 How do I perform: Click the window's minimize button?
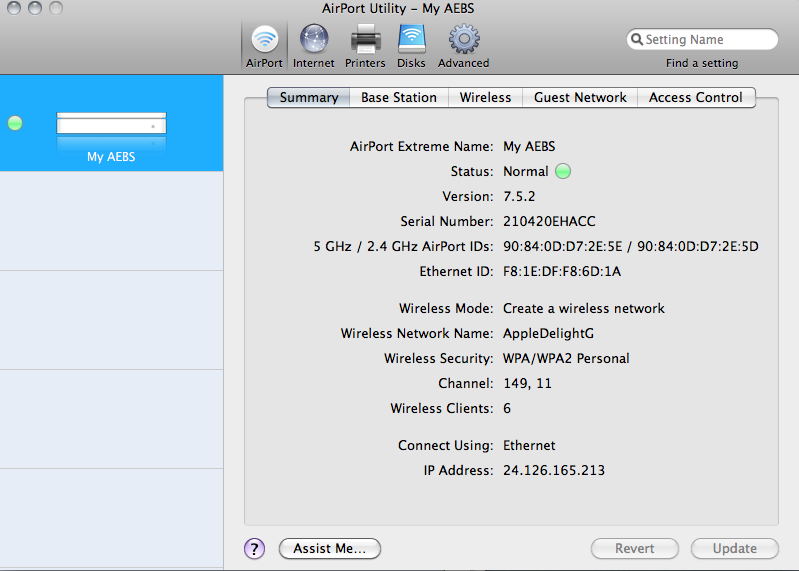[x=35, y=7]
